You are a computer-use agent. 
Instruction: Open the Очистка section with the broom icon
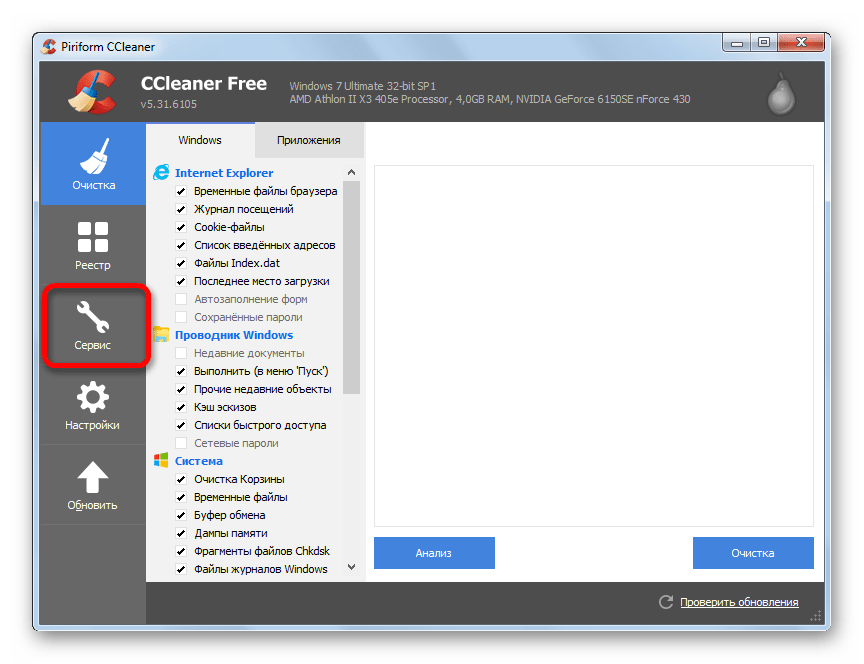(x=92, y=163)
